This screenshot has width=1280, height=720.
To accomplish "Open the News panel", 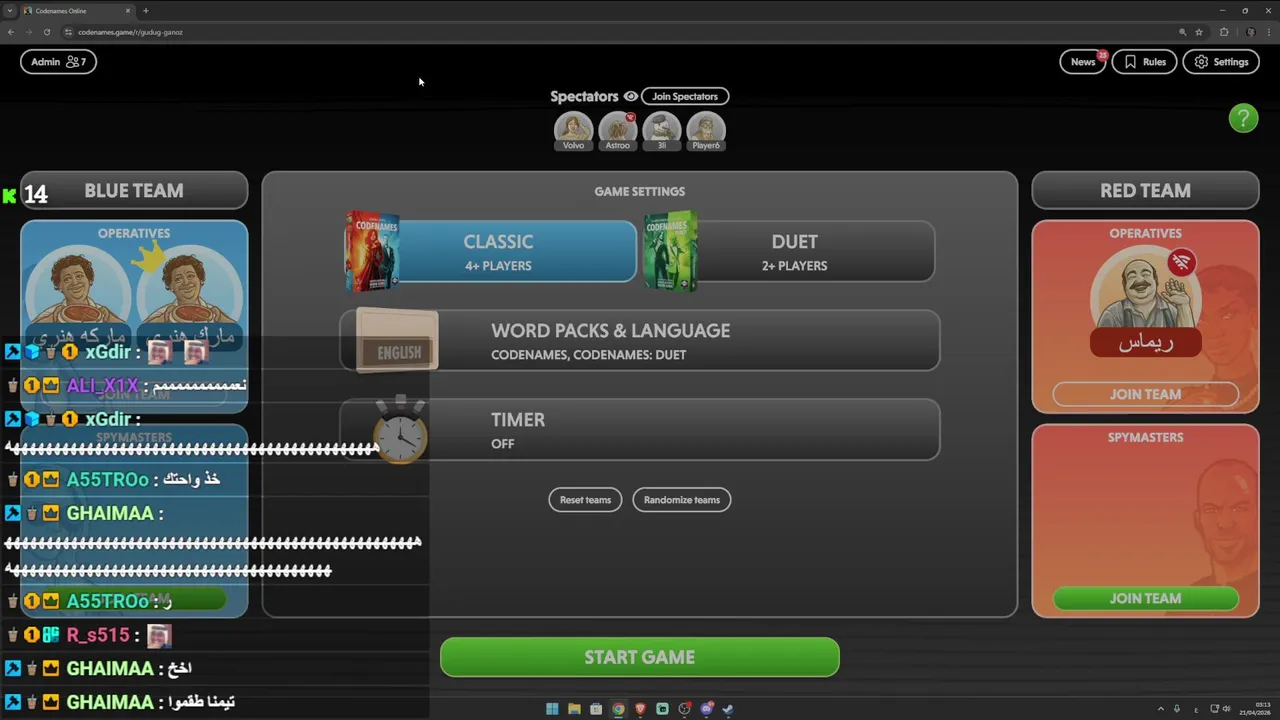I will click(x=1083, y=62).
